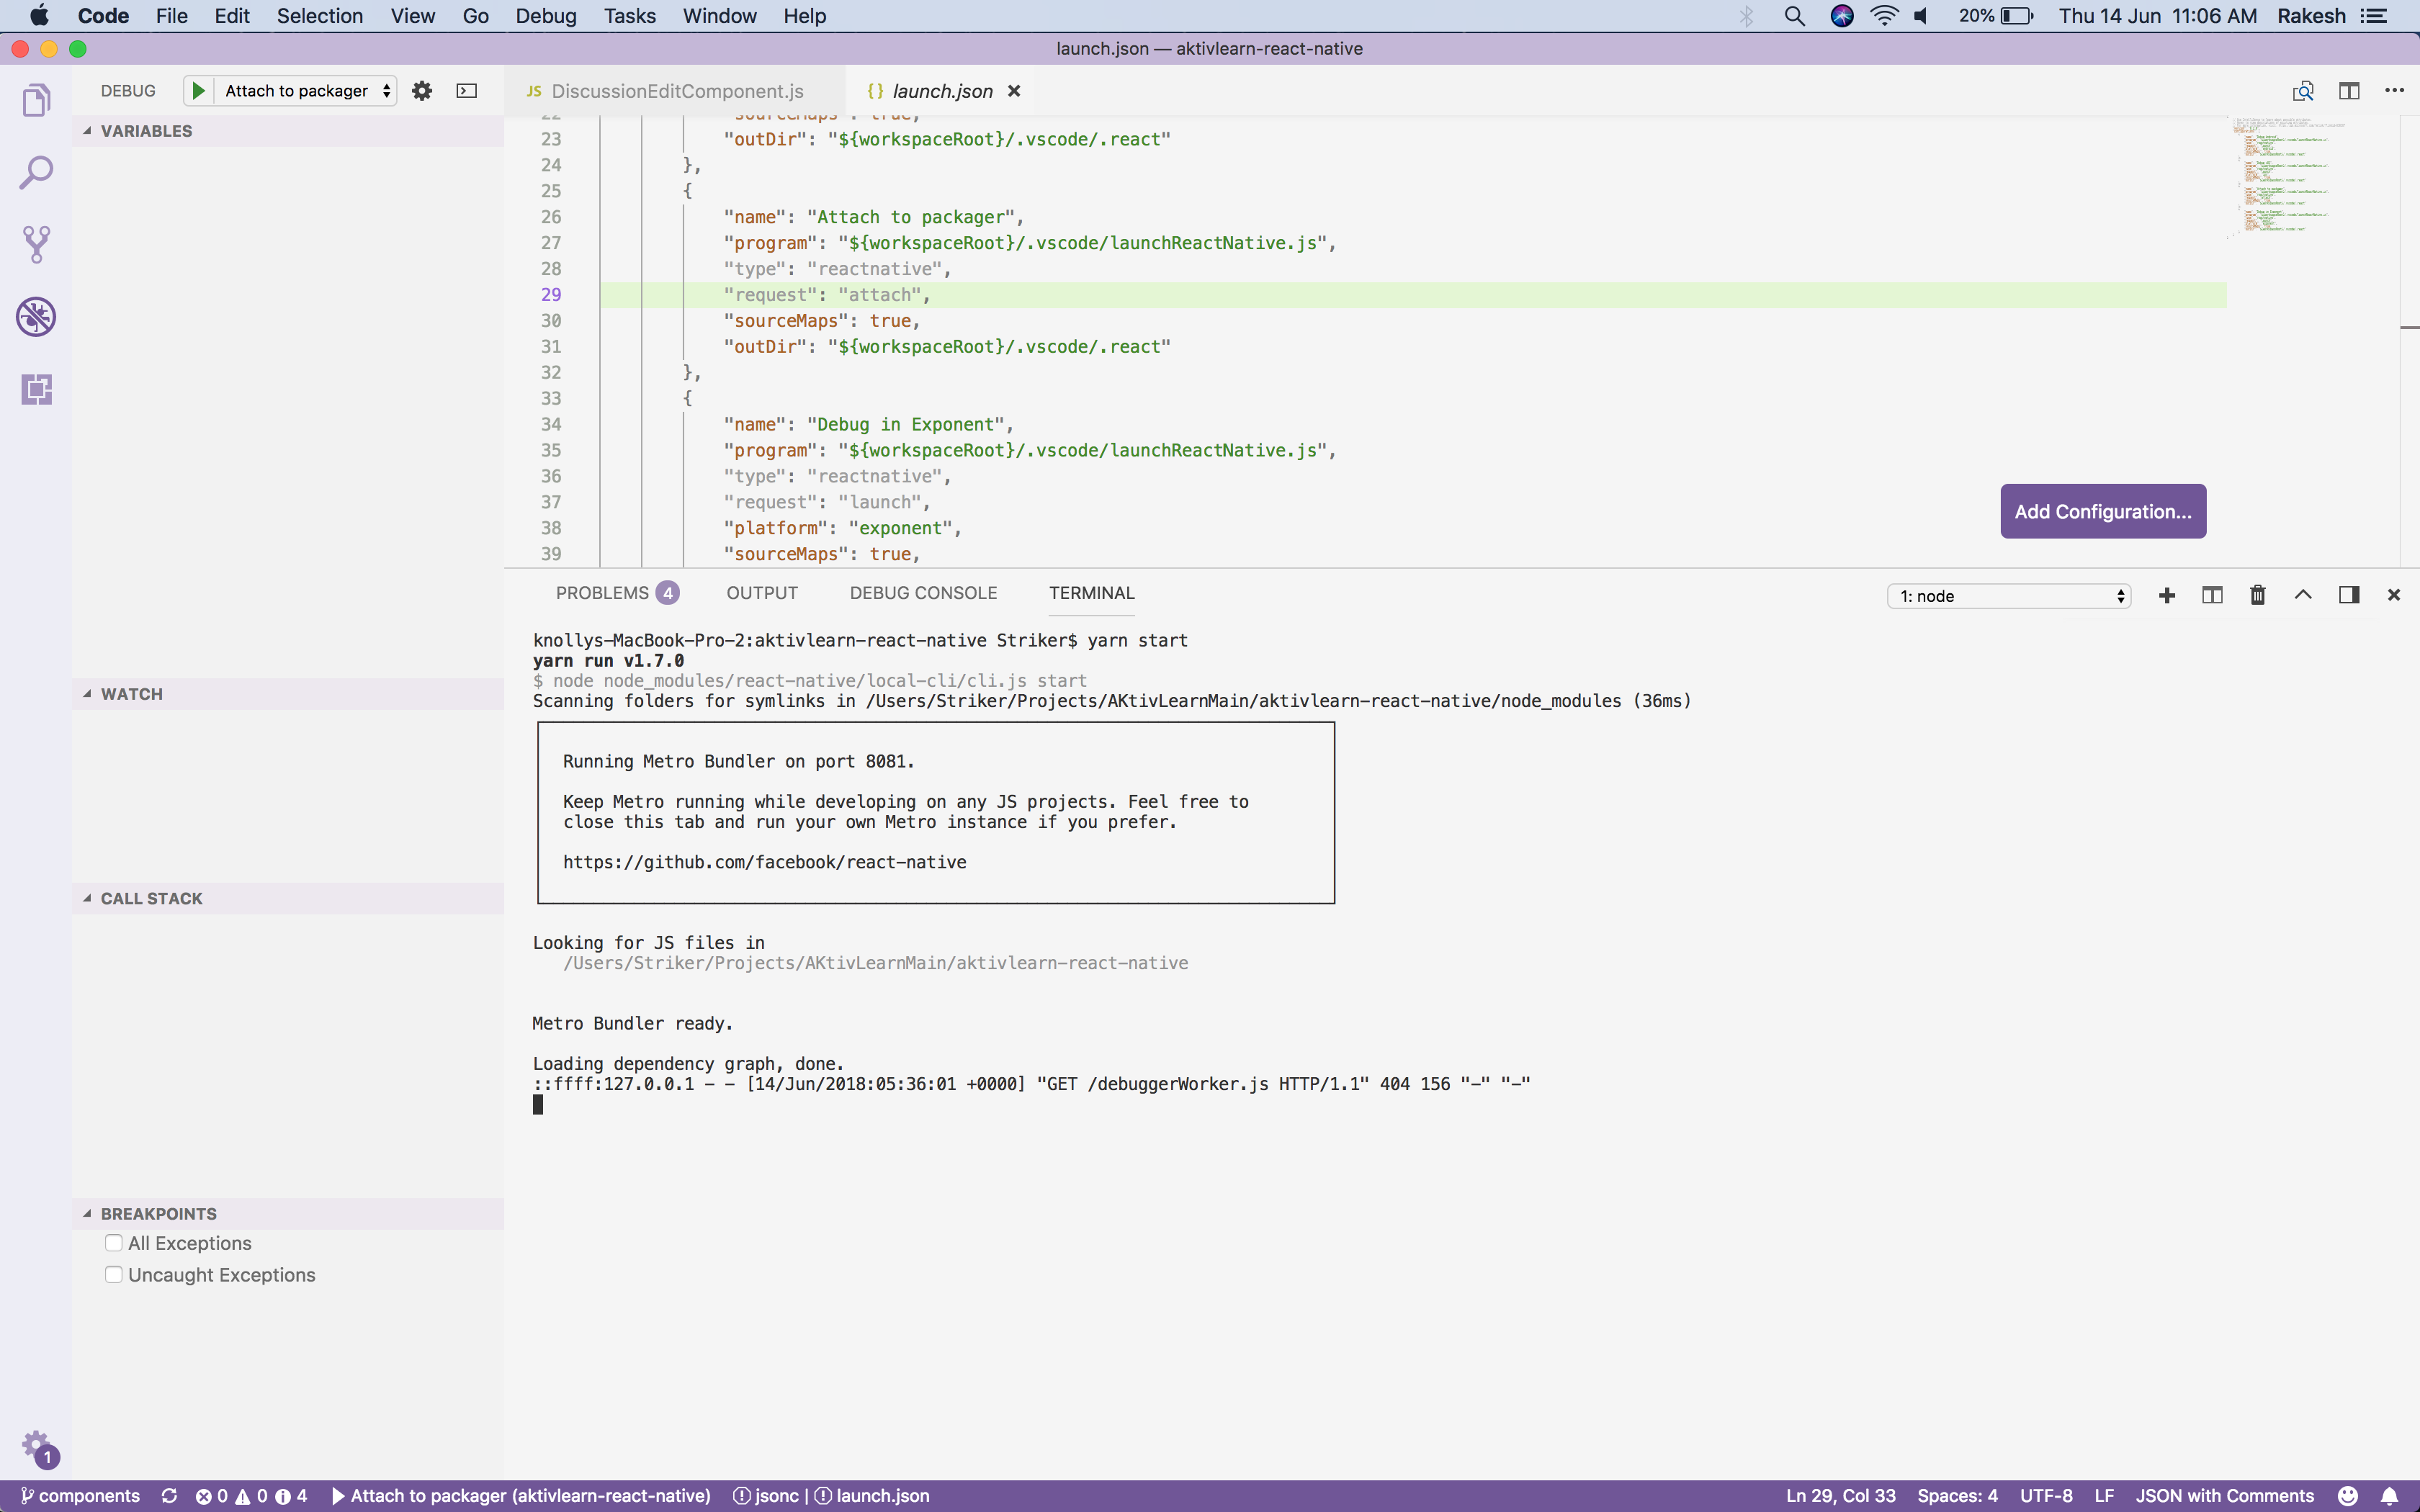Click the Add Configuration button
This screenshot has height=1512, width=2420.
pyautogui.click(x=2102, y=511)
